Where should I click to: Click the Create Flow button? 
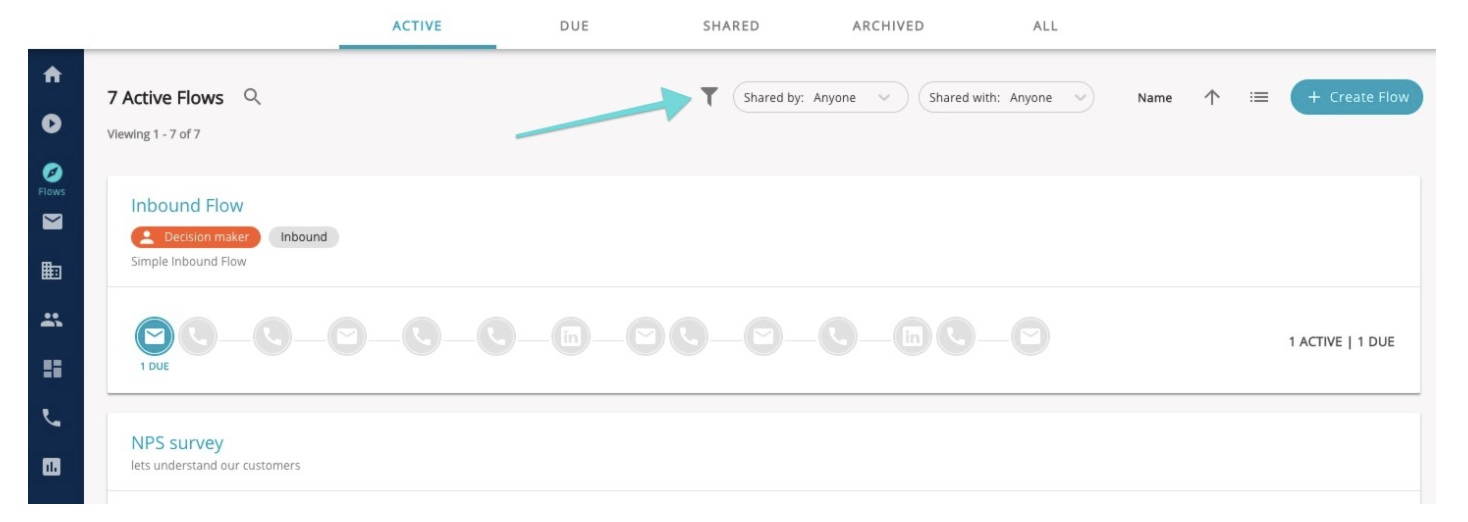coord(1356,97)
